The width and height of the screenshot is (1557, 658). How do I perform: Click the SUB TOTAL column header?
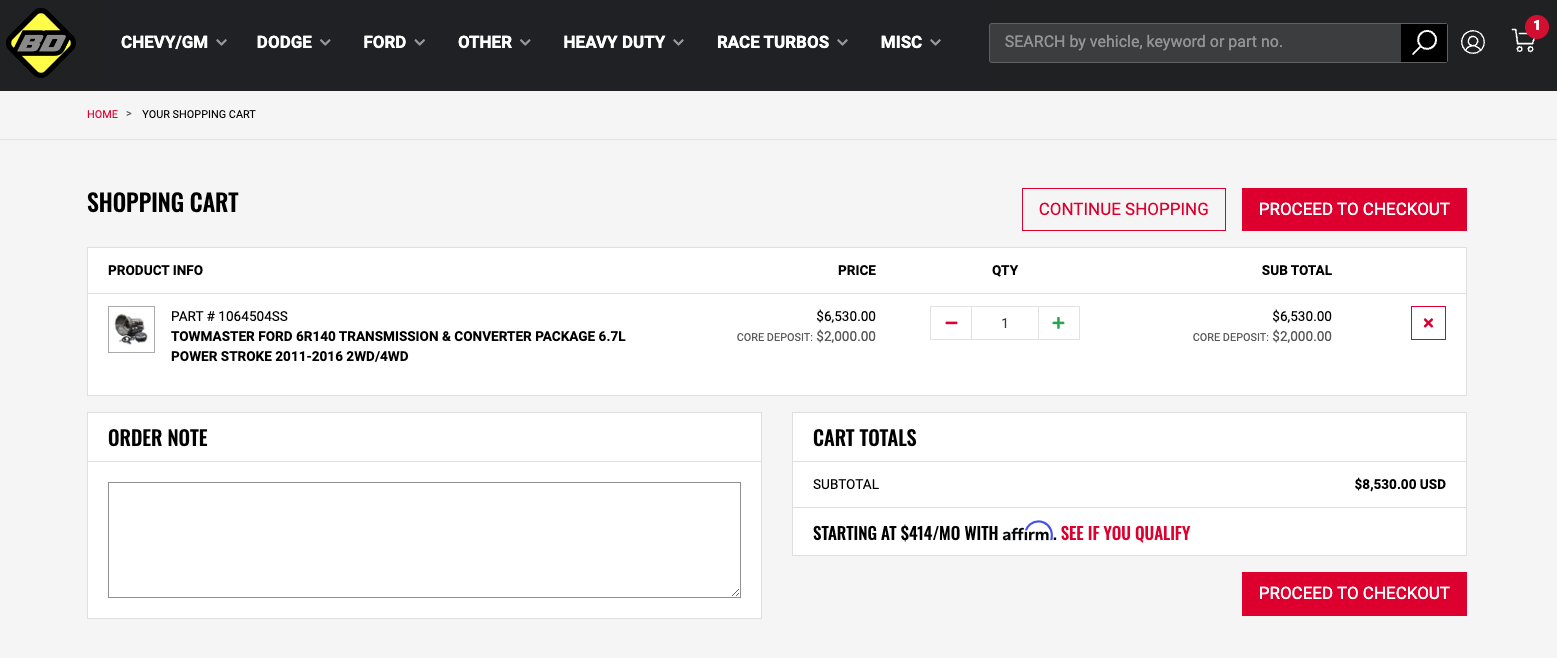pos(1297,270)
